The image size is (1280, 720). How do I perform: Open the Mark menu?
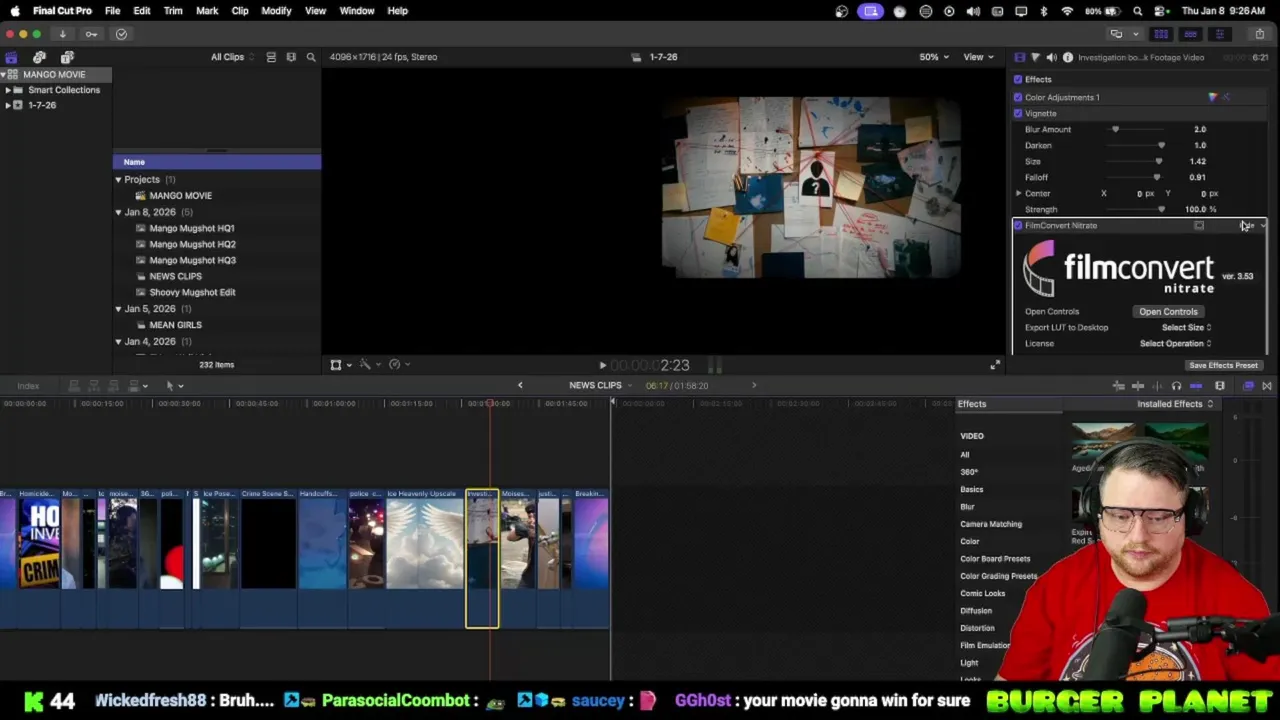coord(207,11)
